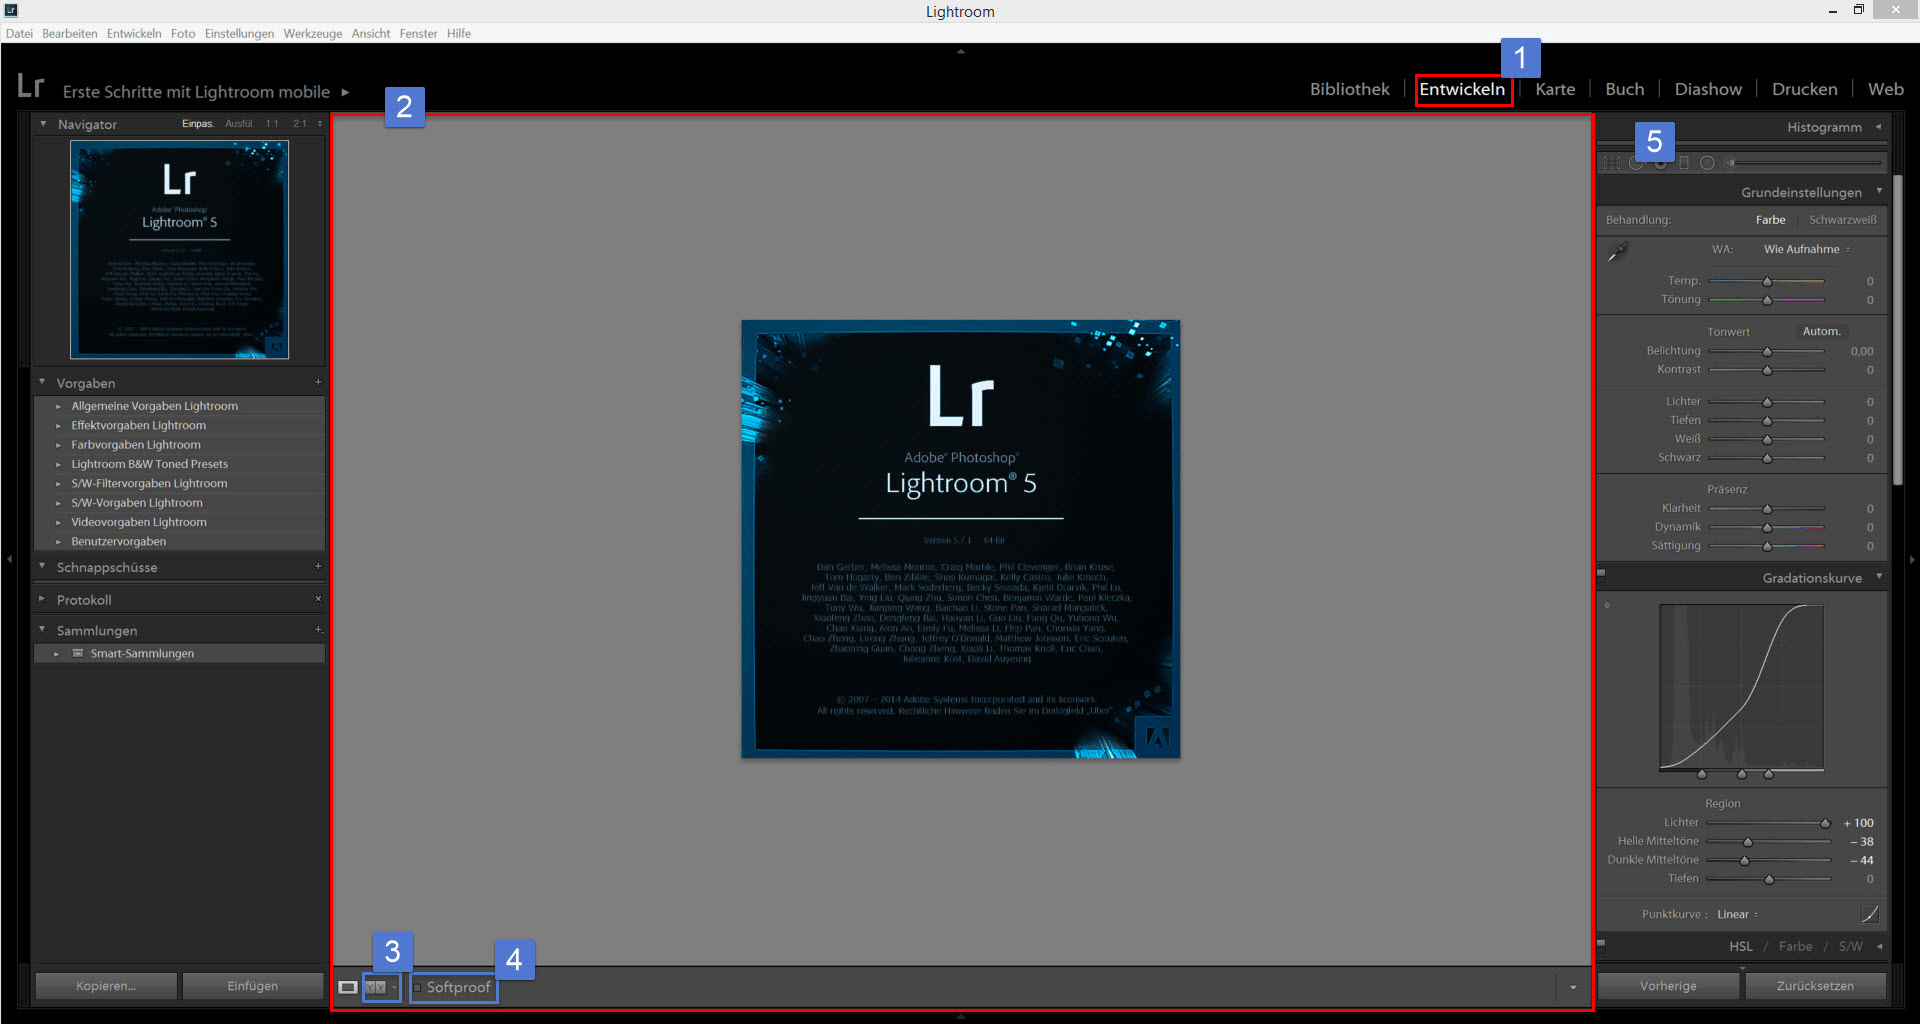
Task: Expand the Histogramm panel
Action: point(1879,127)
